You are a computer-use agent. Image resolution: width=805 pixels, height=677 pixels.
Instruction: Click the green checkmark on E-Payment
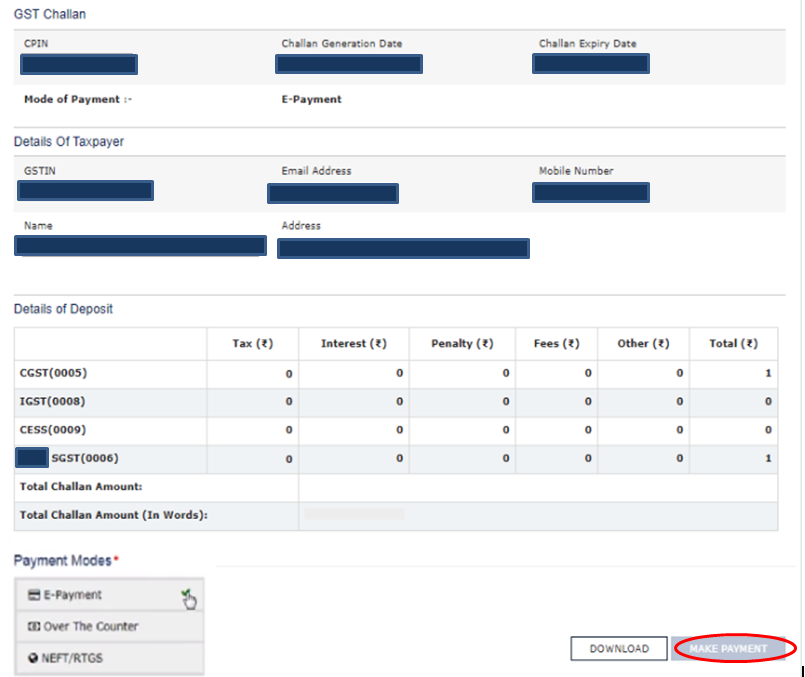click(x=186, y=594)
